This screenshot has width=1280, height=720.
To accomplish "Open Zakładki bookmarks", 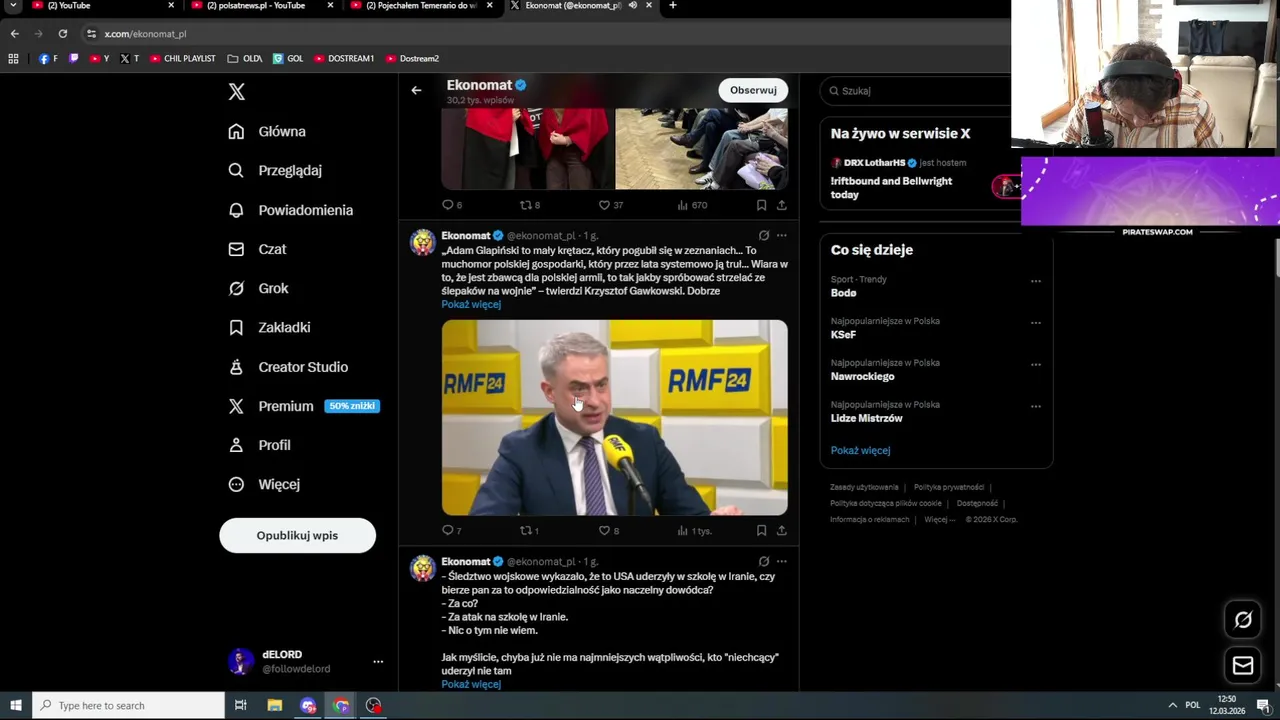I will pyautogui.click(x=269, y=327).
